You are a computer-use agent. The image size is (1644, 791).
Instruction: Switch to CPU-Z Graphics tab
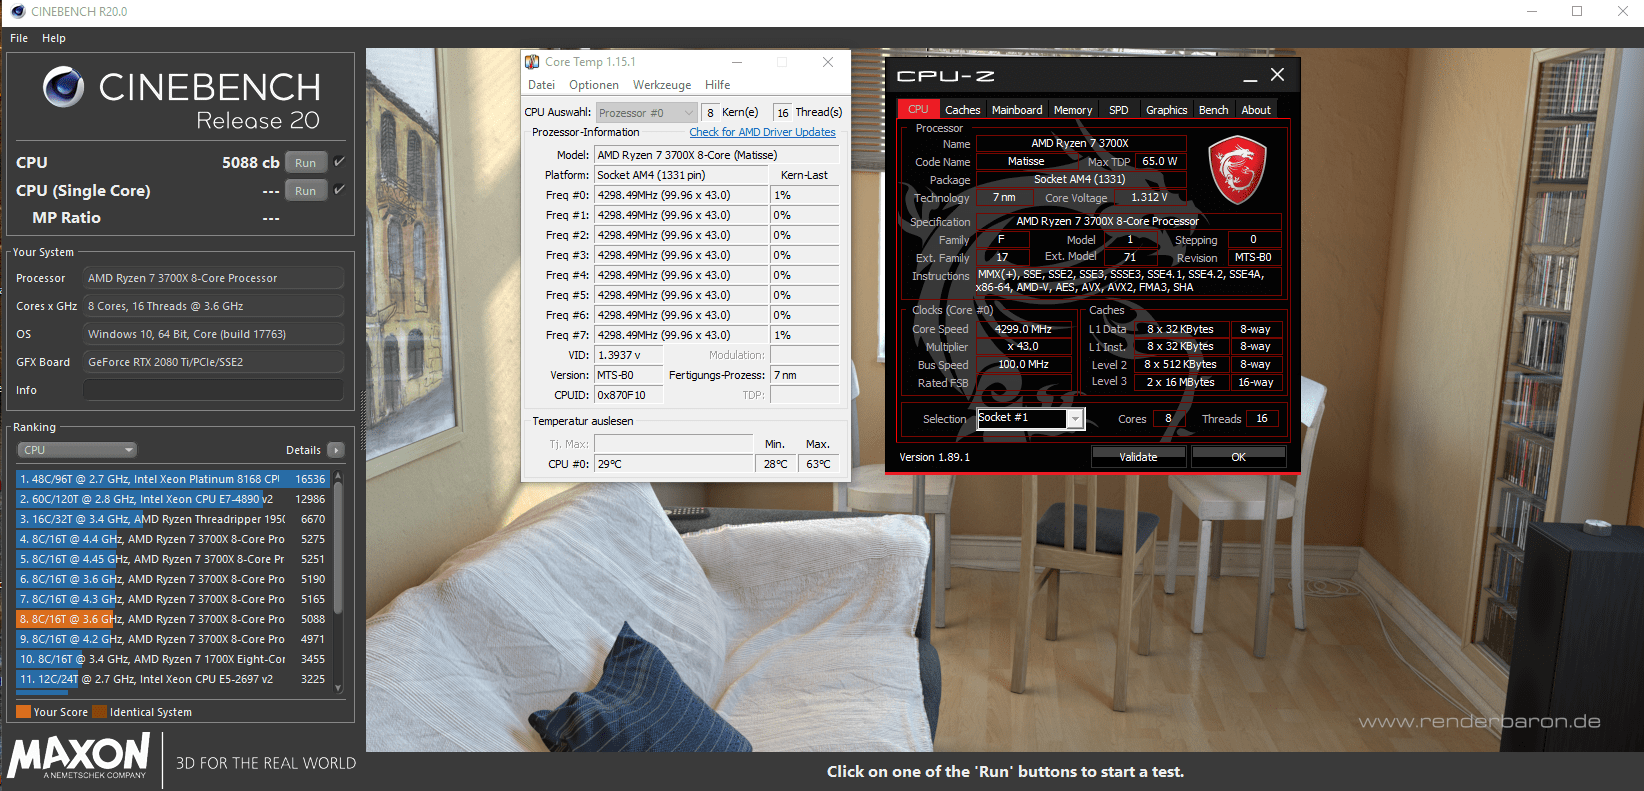pos(1167,110)
